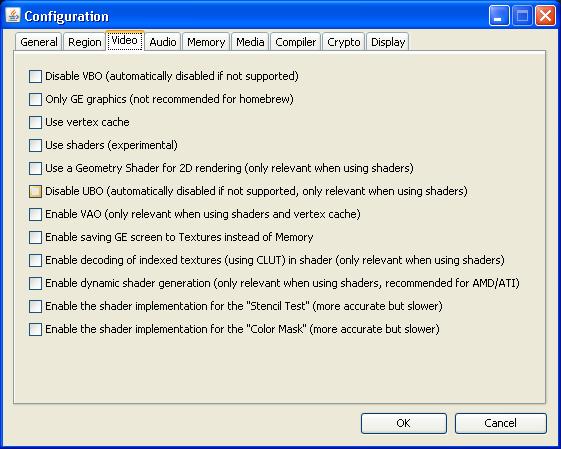Switch to the General tab
The height and width of the screenshot is (449, 561).
[39, 42]
